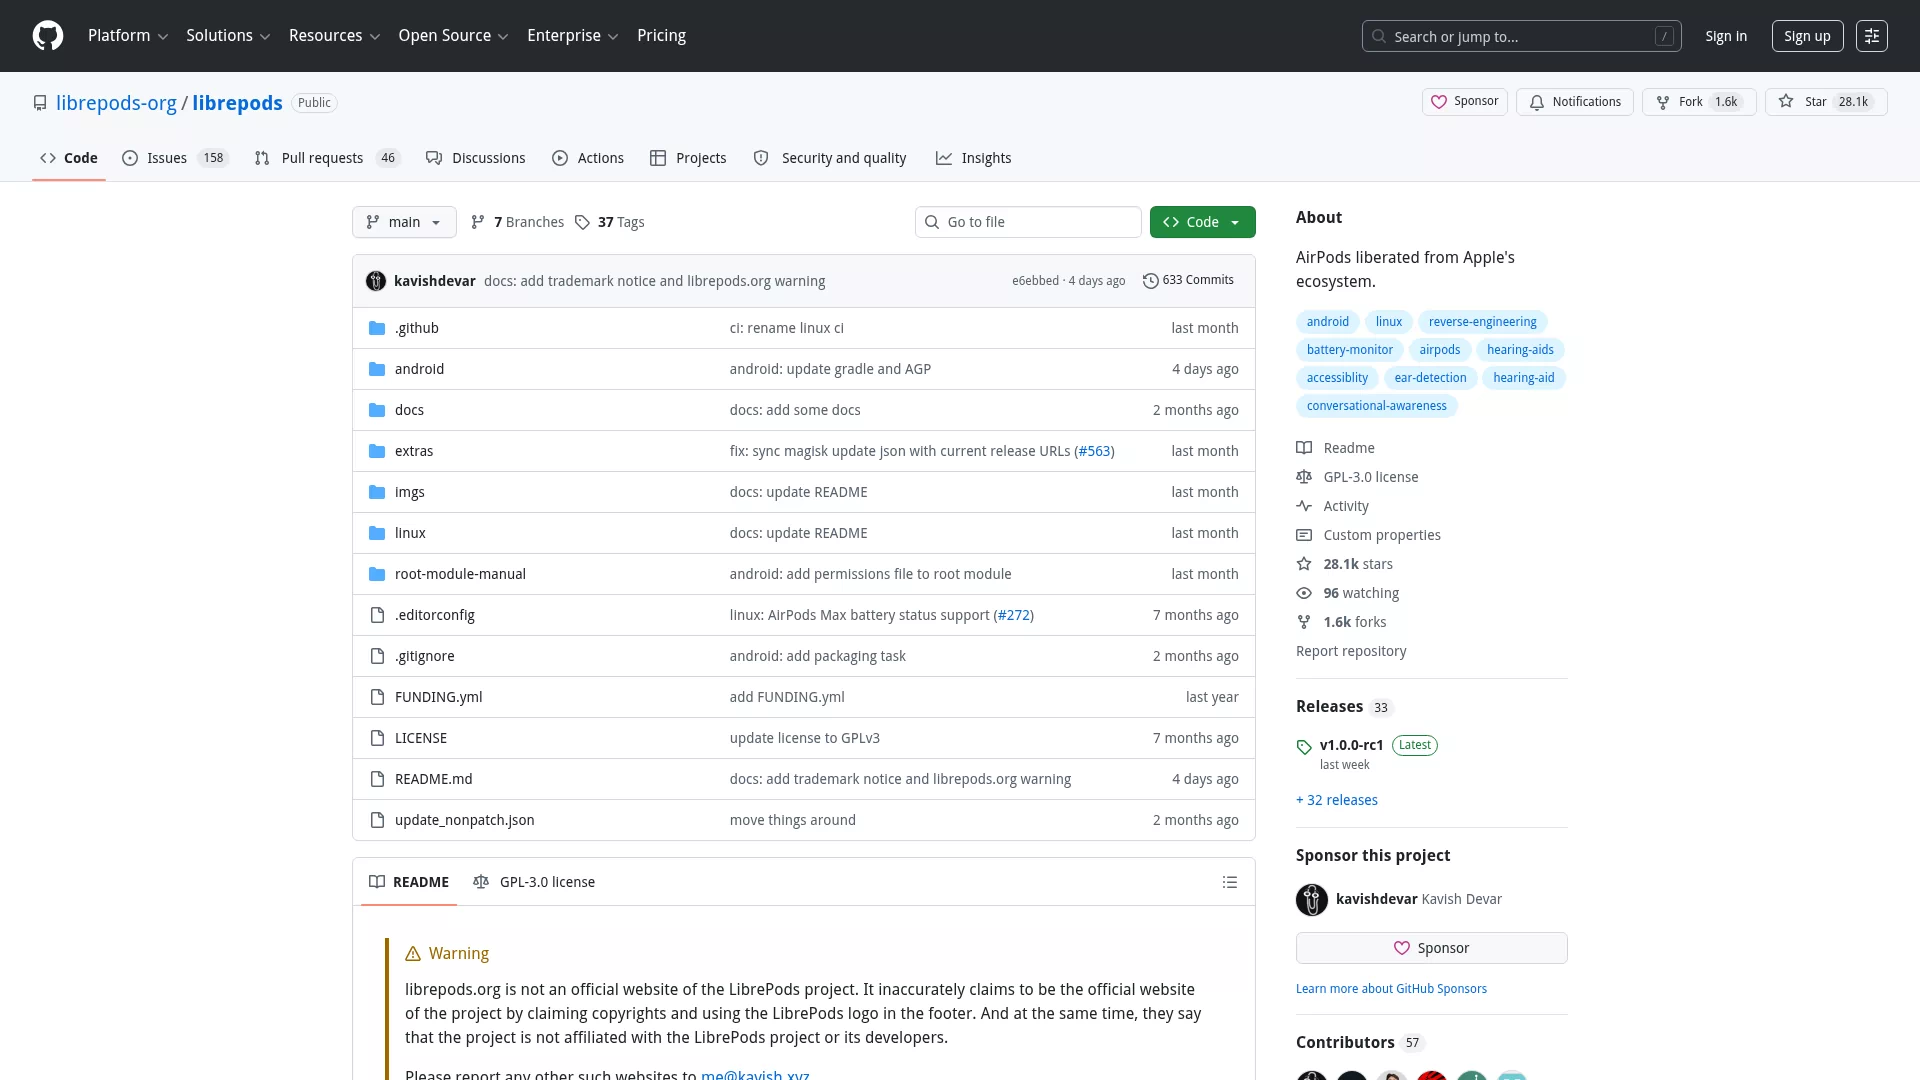Screen dimensions: 1920x1080
Task: Expand the Resources menu
Action: [334, 36]
